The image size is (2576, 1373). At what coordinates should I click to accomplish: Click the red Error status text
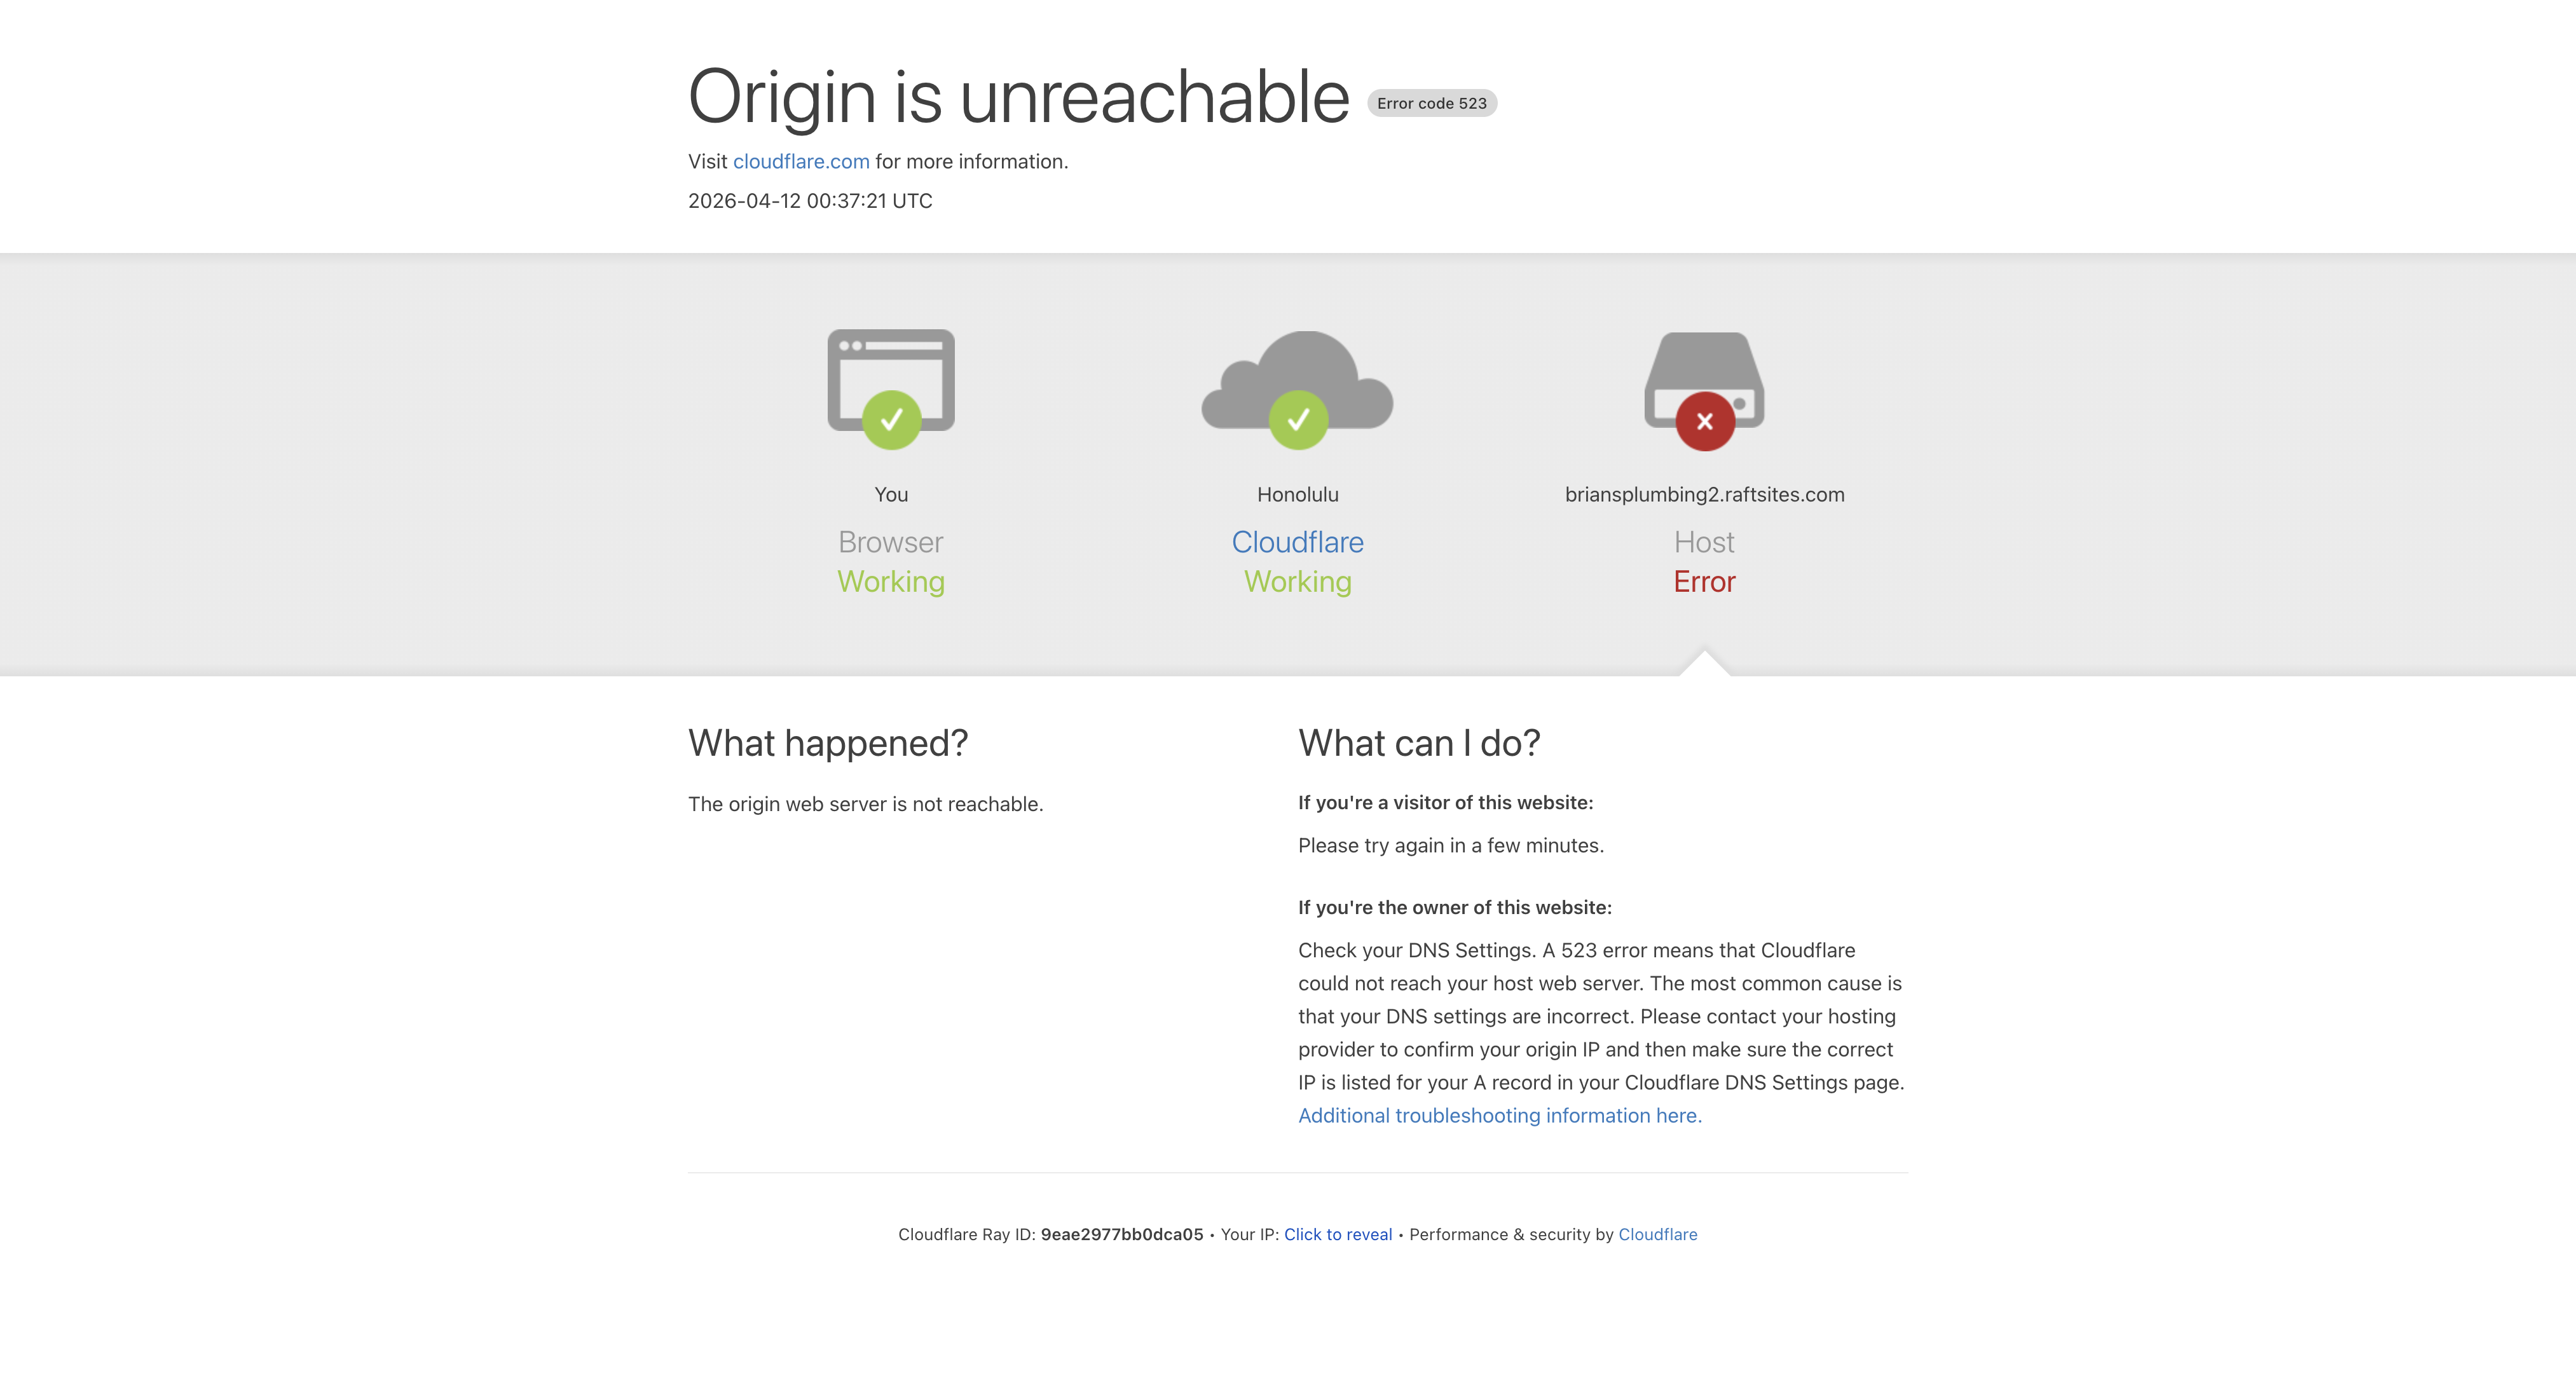point(1704,582)
